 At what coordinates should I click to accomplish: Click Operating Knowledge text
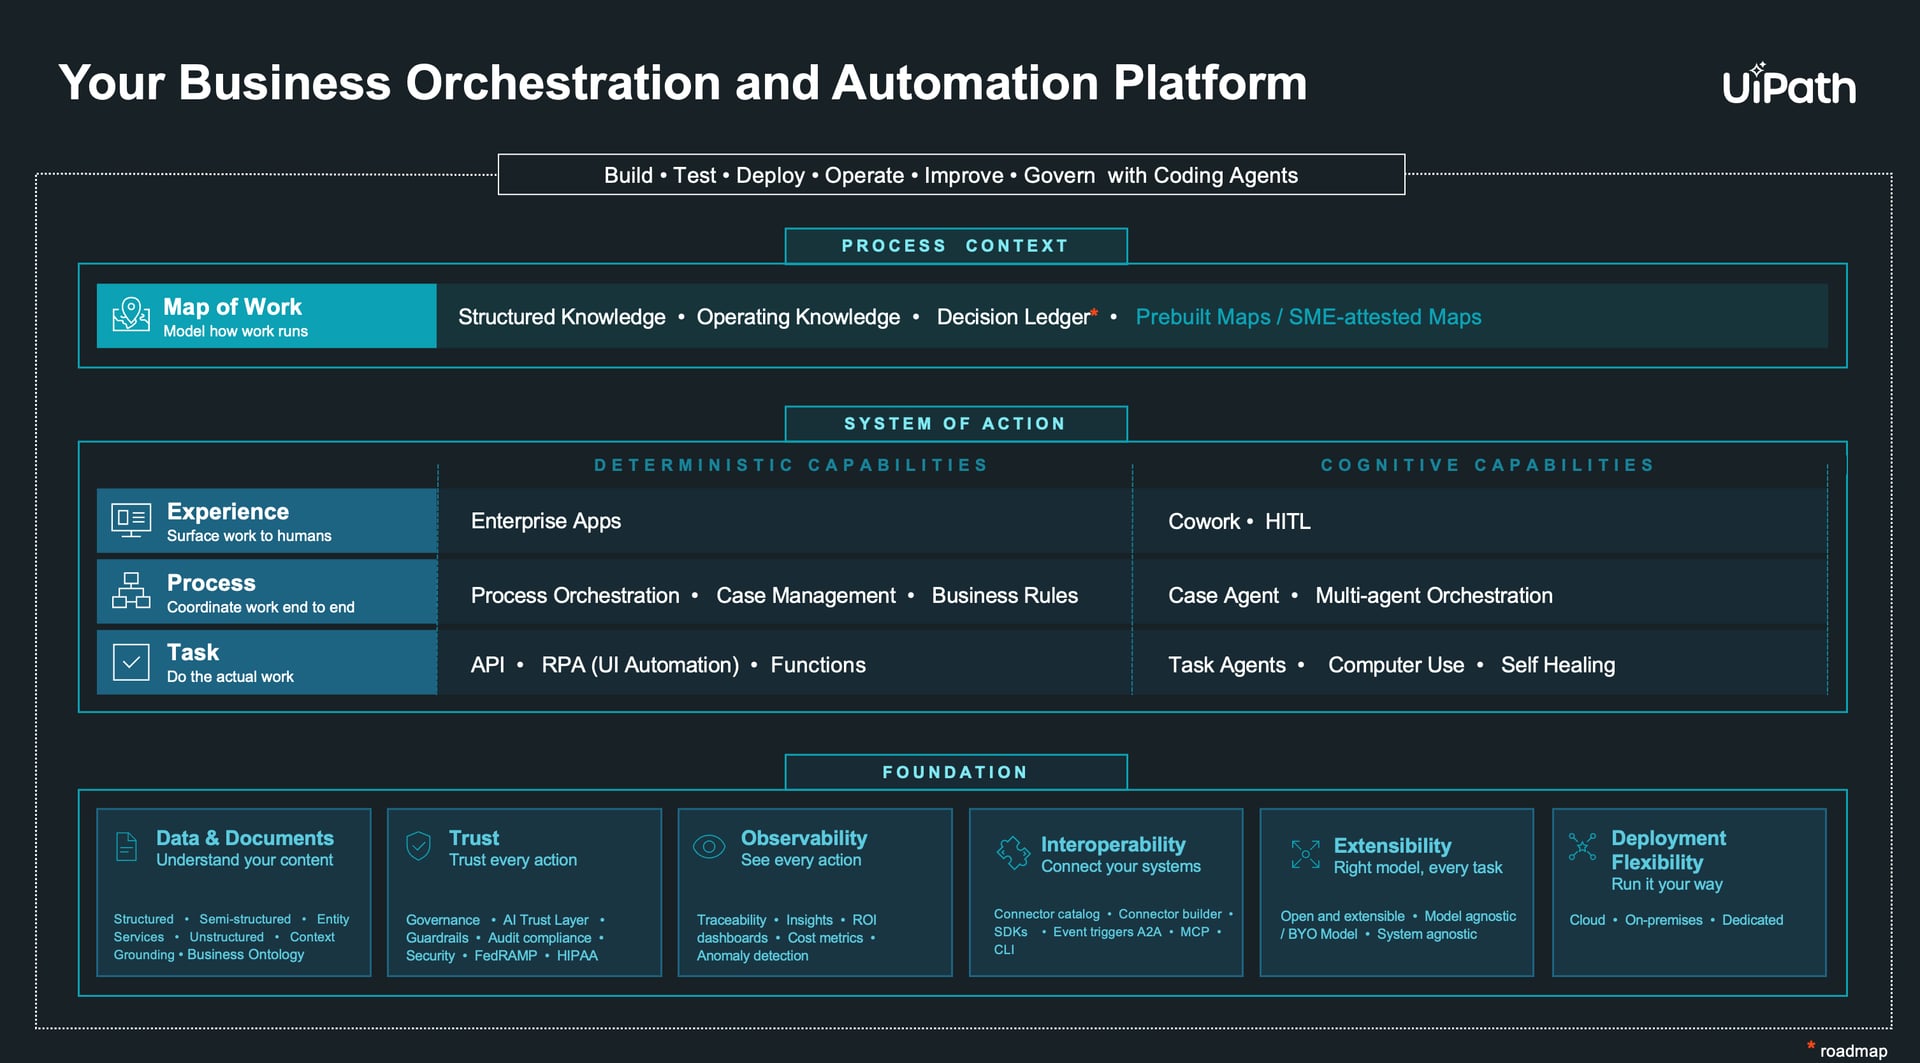tap(798, 317)
